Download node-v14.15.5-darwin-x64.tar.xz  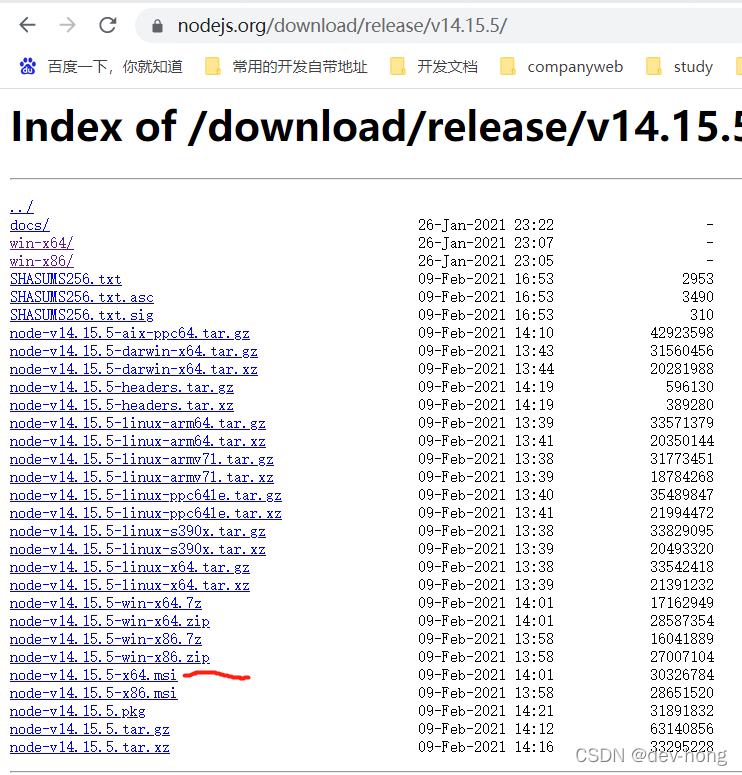(133, 369)
